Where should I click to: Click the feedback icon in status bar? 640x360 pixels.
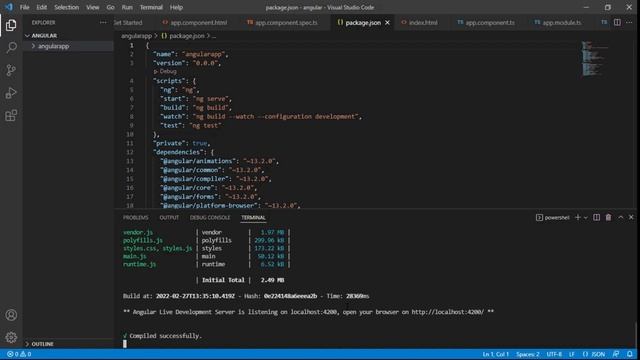tap(616, 354)
